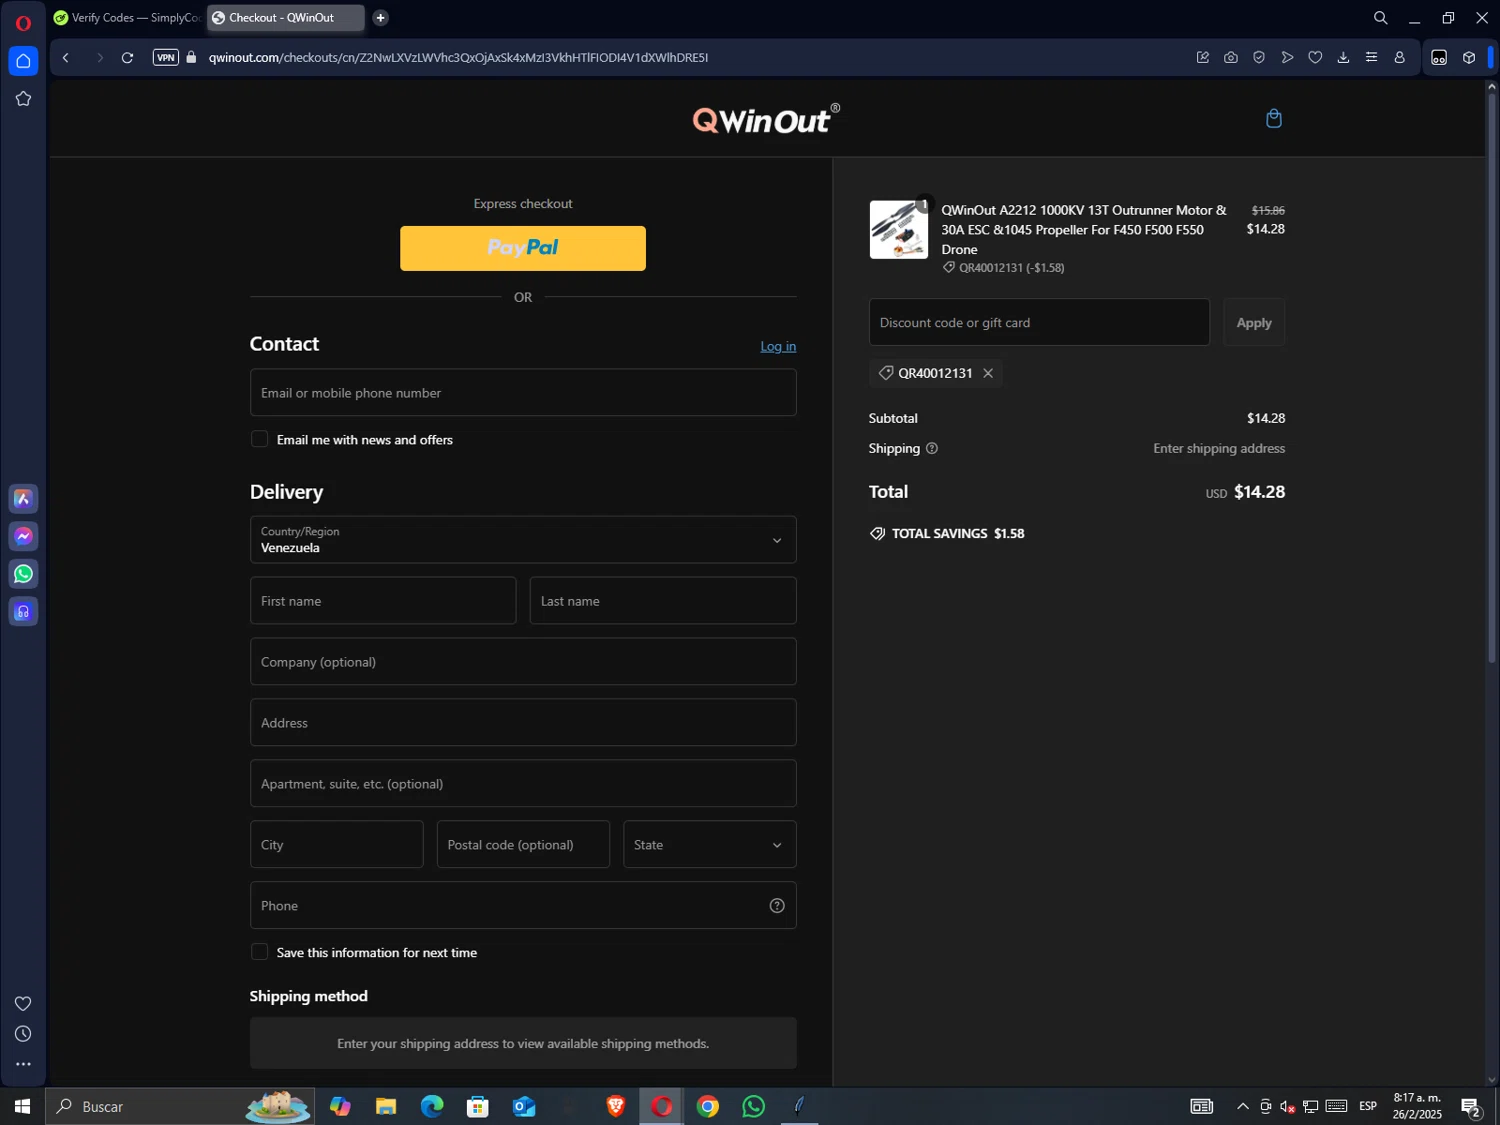Pay with the PayPal express button

(x=523, y=249)
